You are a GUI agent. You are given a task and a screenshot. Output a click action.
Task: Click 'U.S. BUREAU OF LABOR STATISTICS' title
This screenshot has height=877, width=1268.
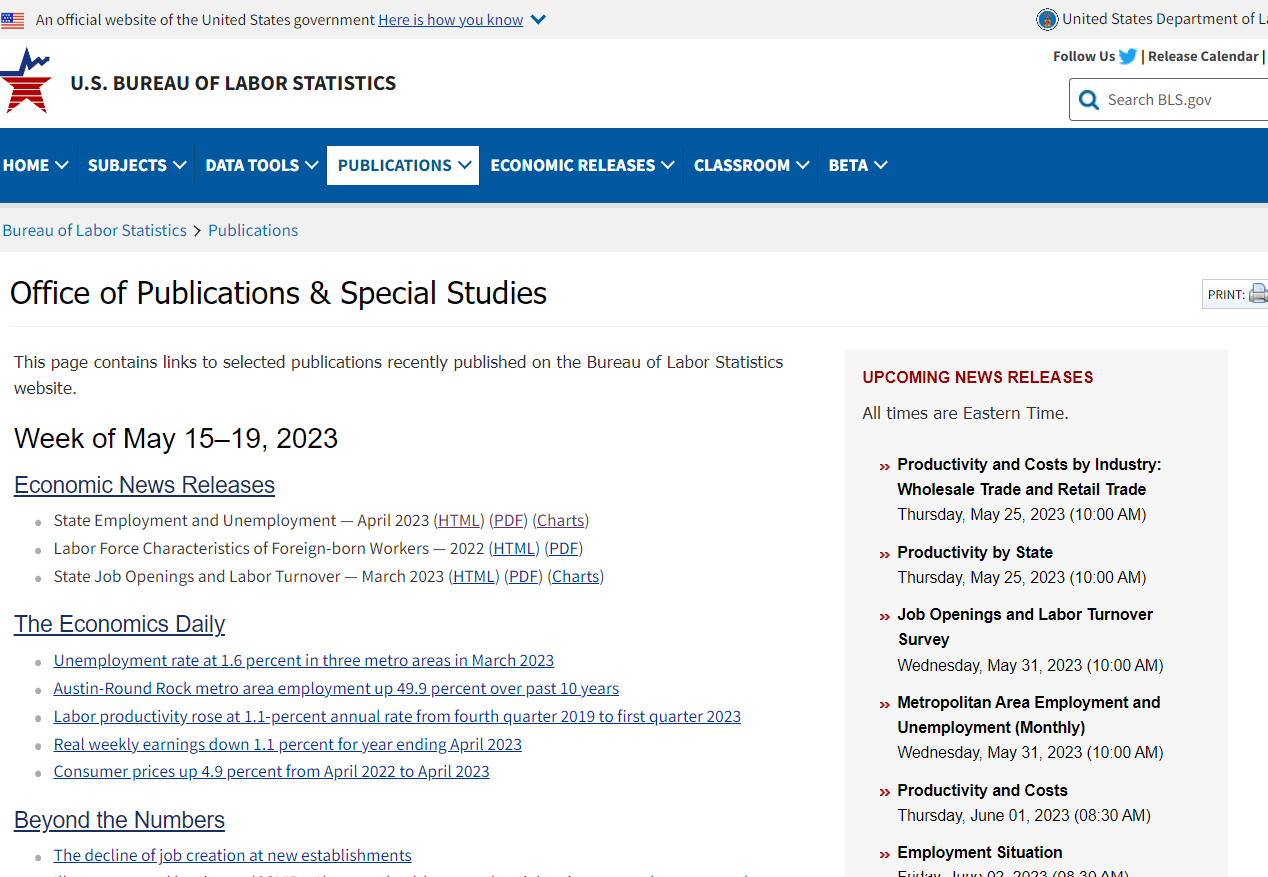233,83
